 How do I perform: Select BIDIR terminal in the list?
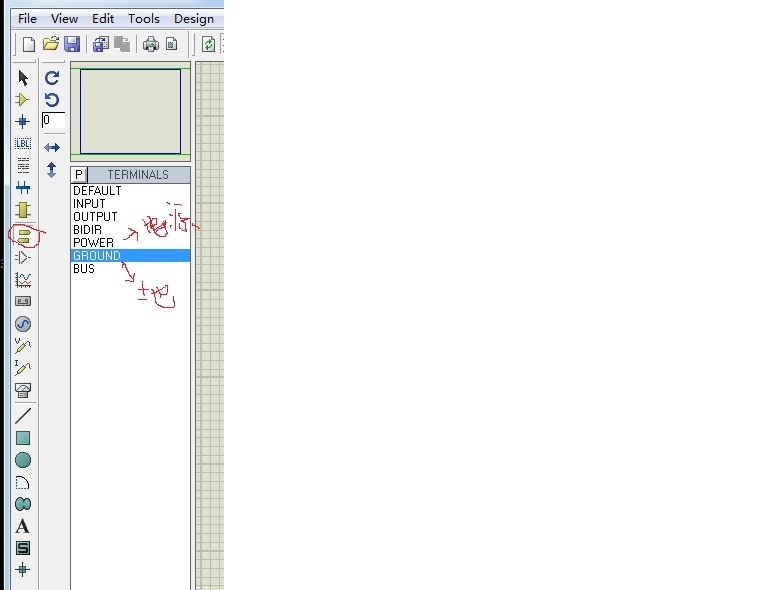click(x=130, y=230)
